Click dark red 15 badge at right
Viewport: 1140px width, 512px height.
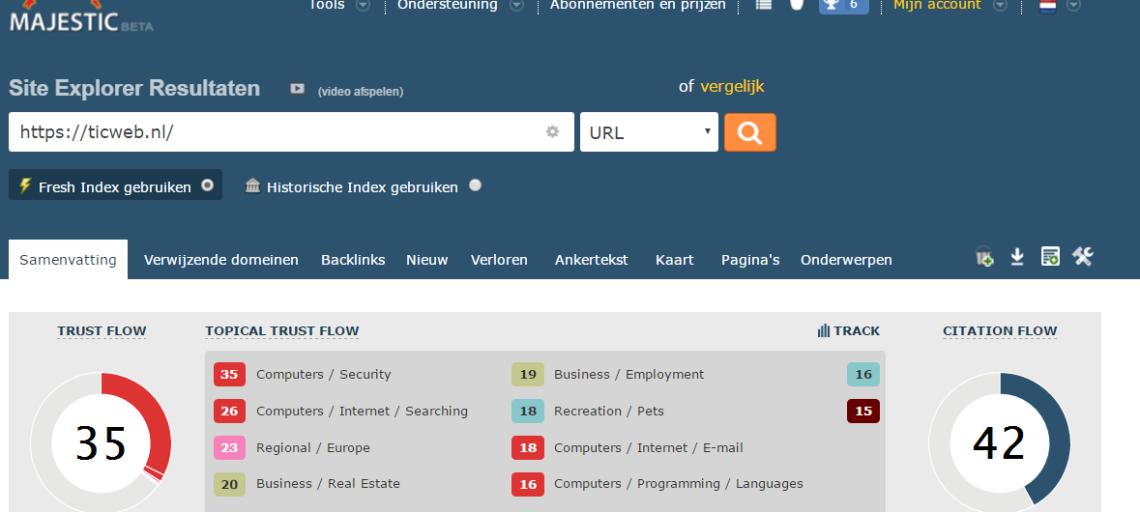click(863, 411)
